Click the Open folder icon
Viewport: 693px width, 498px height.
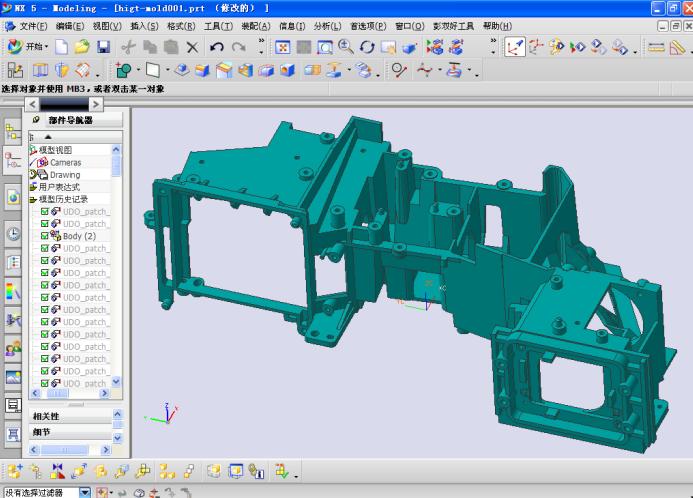coord(82,47)
